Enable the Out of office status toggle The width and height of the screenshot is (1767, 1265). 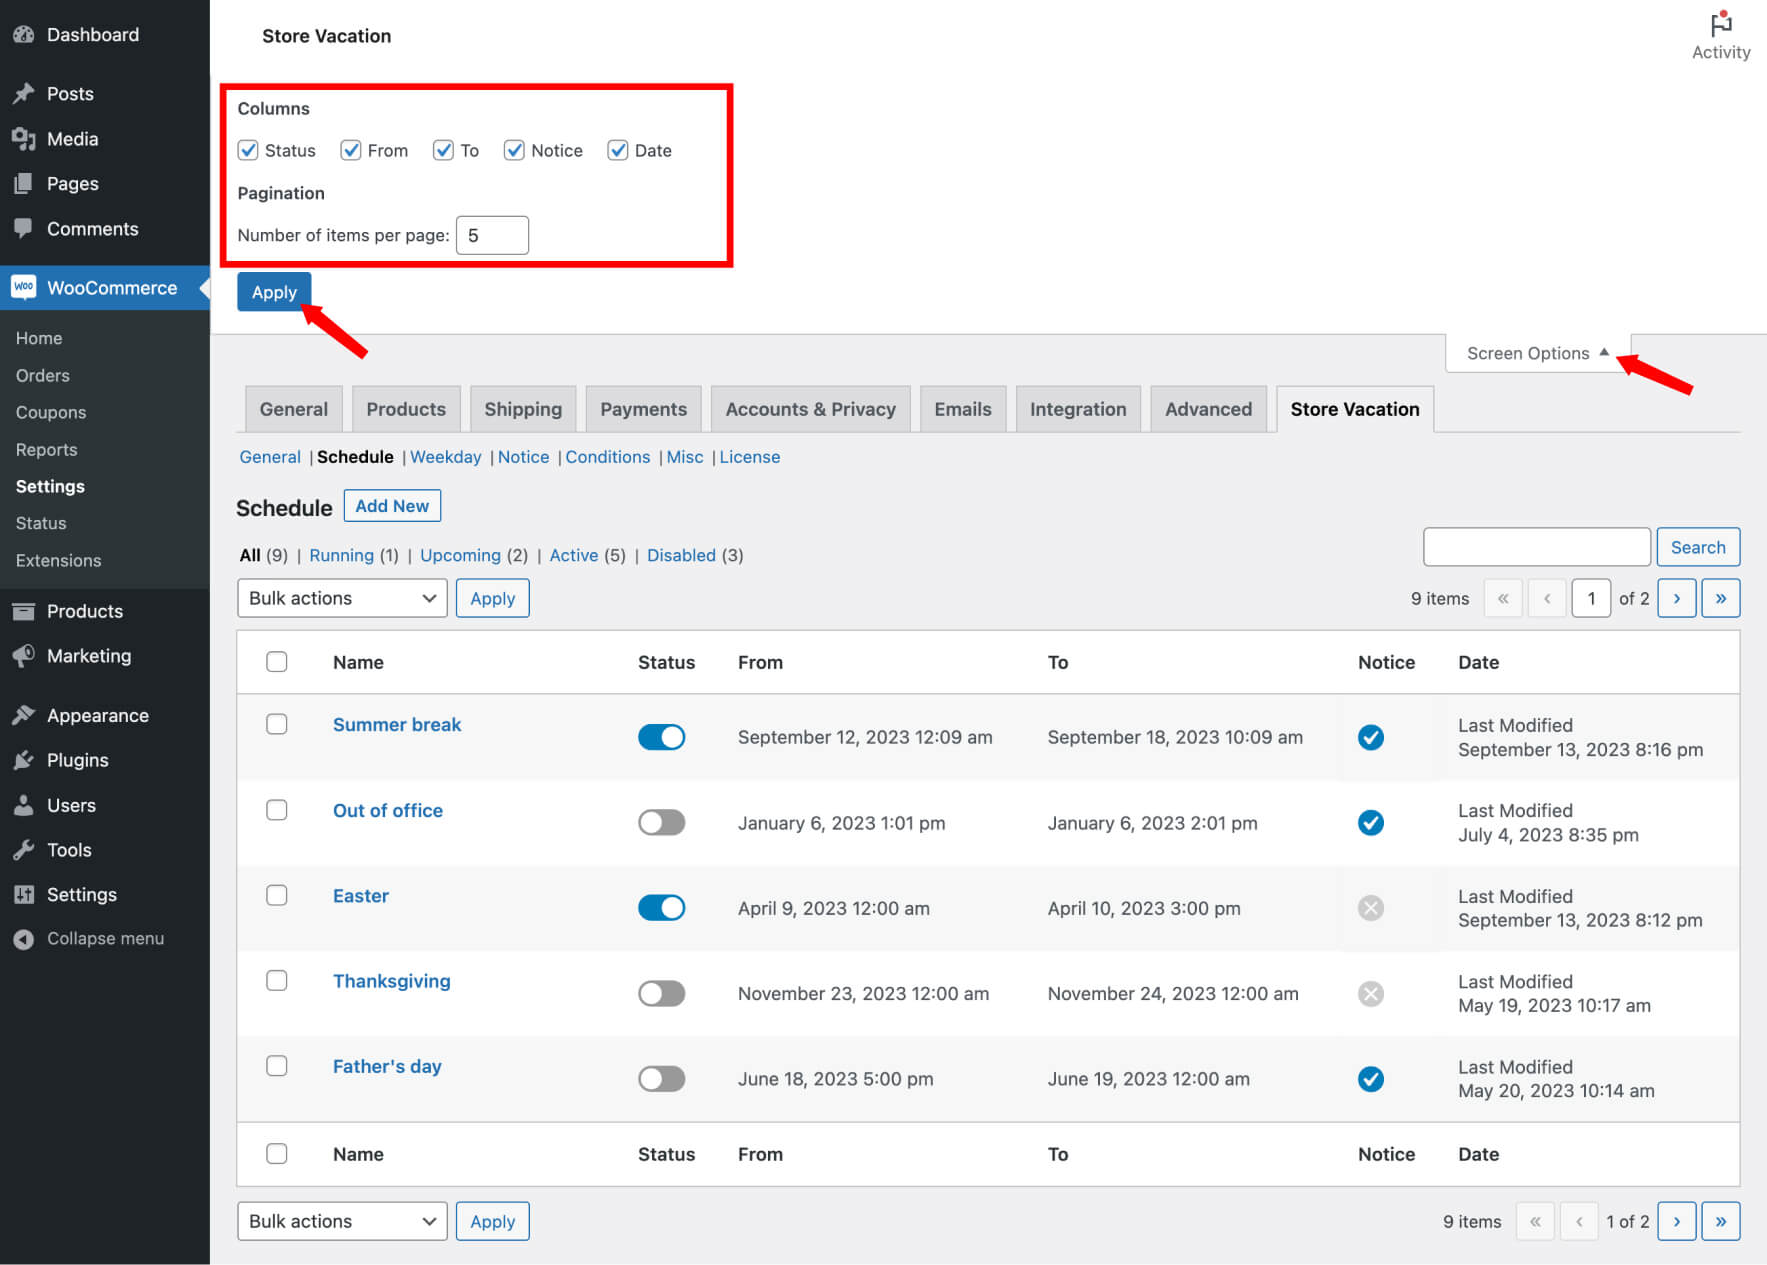click(x=661, y=823)
